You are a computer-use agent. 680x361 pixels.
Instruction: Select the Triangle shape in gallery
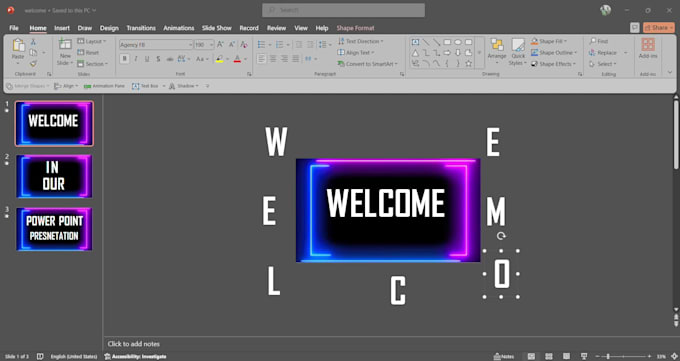[415, 53]
